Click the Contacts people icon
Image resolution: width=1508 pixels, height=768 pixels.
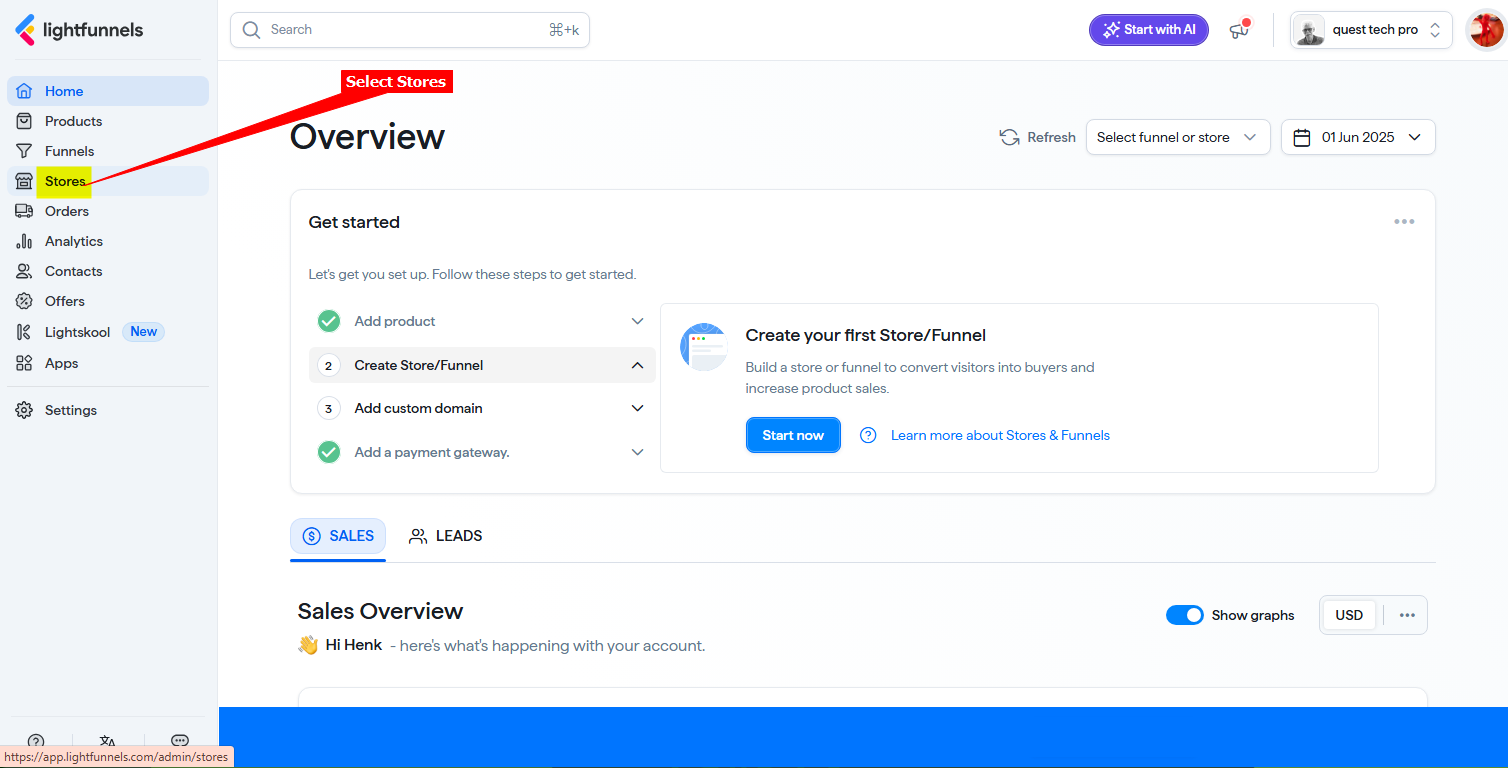[x=25, y=271]
